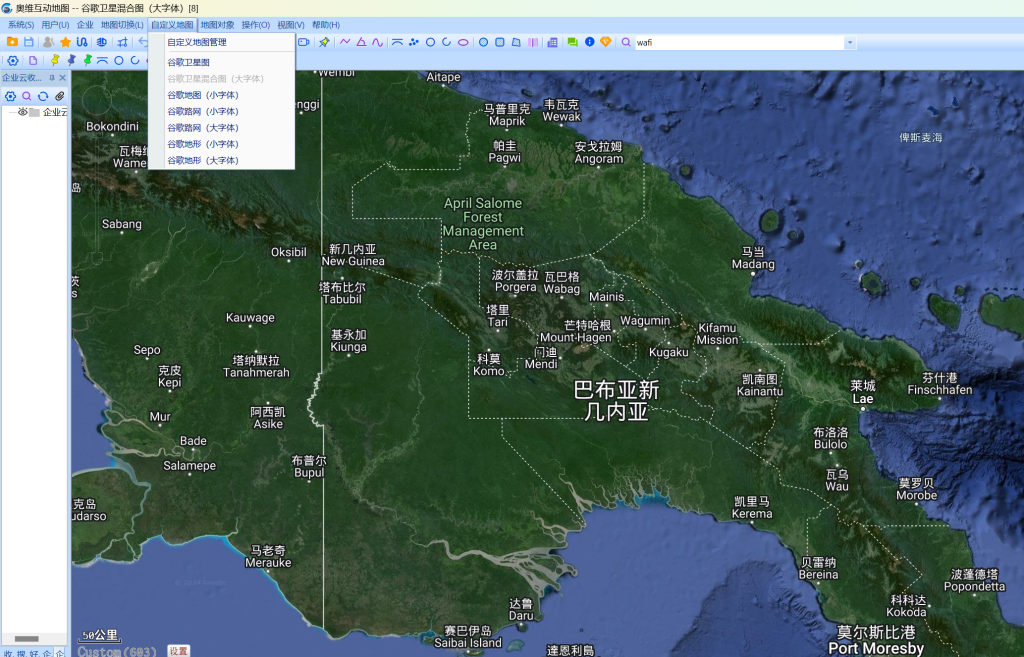Choose 谷歌卫星图 from the dropdown menu
The width and height of the screenshot is (1024, 657).
188,62
